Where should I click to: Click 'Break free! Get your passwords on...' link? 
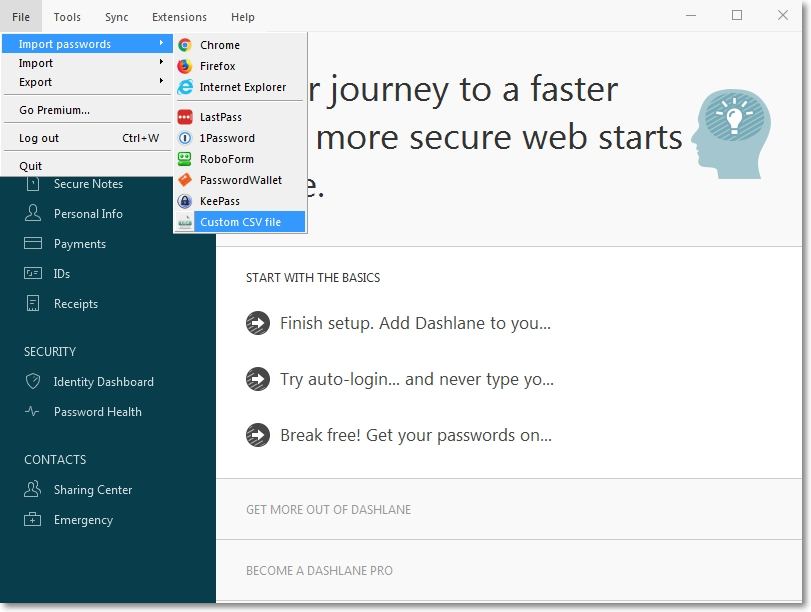pyautogui.click(x=416, y=435)
